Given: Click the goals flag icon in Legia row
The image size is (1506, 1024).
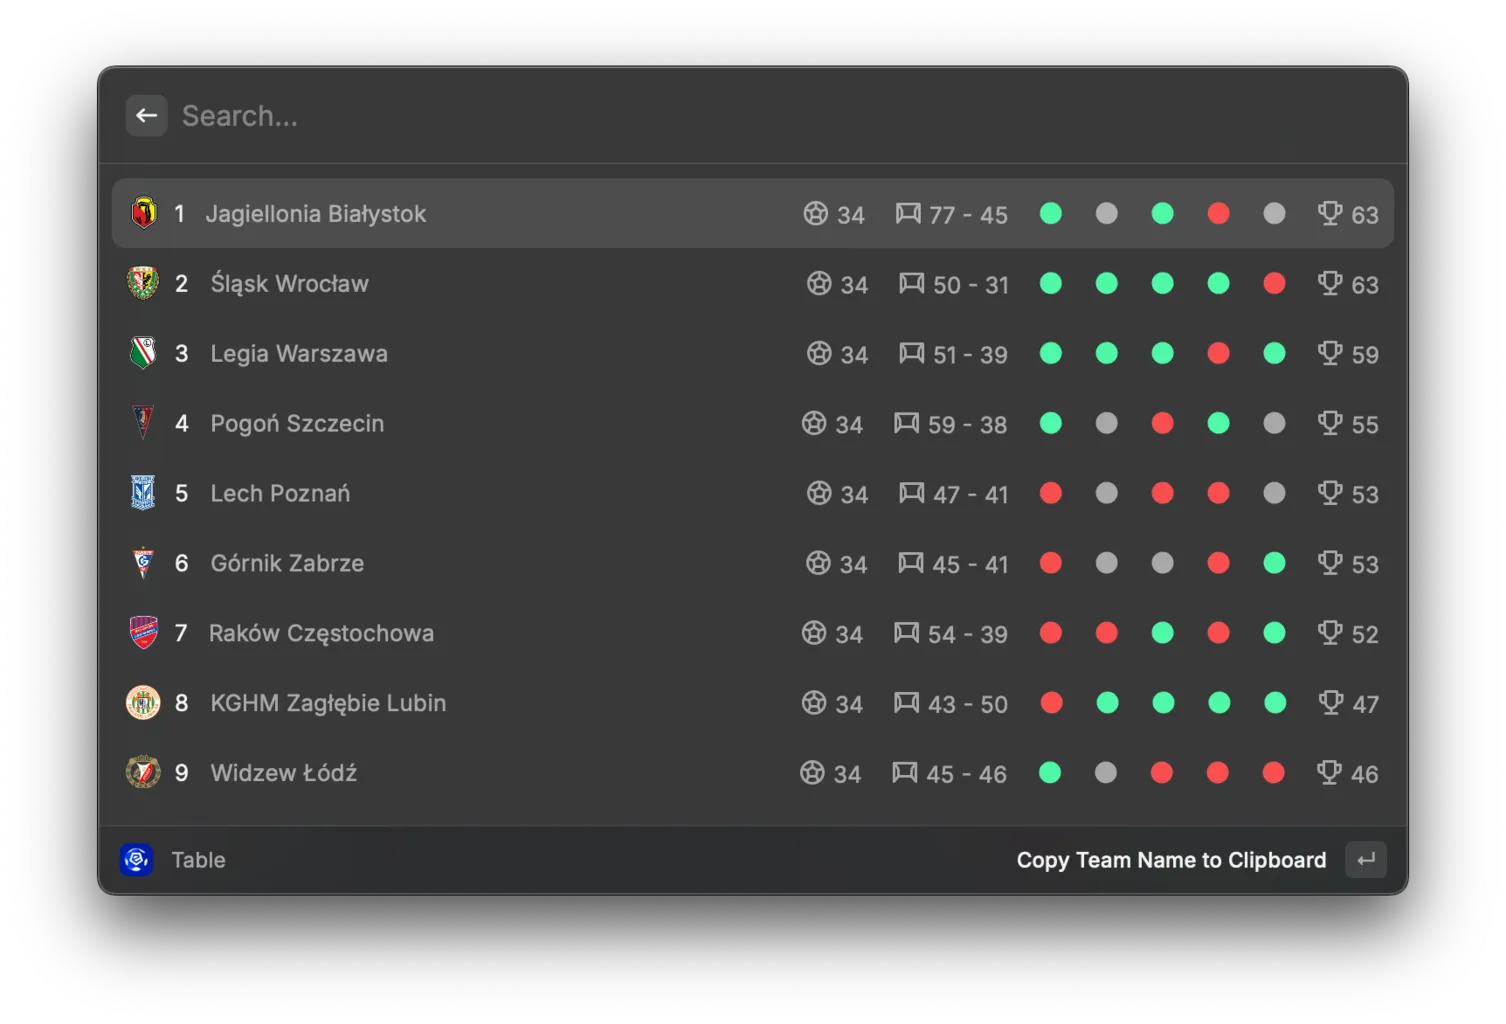Looking at the screenshot, I should coord(912,353).
